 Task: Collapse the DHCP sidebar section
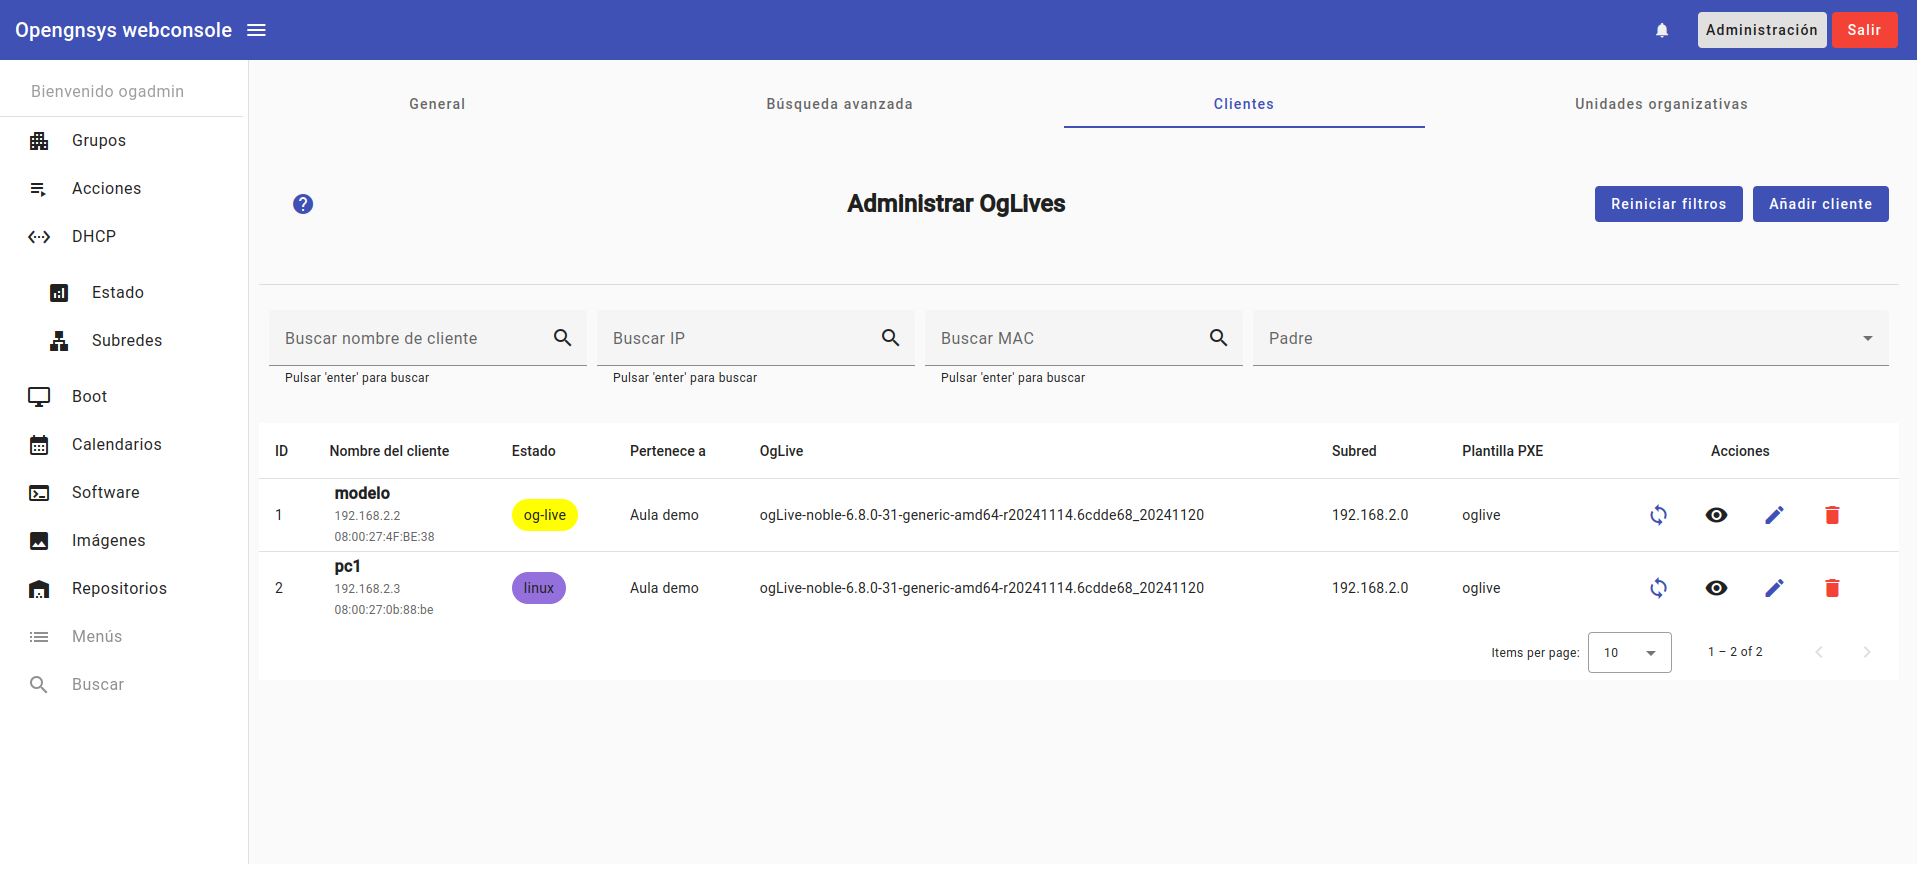[x=94, y=237]
